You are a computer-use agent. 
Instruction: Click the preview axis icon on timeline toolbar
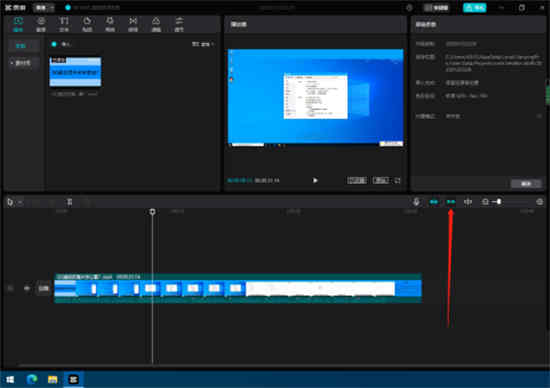tap(468, 202)
